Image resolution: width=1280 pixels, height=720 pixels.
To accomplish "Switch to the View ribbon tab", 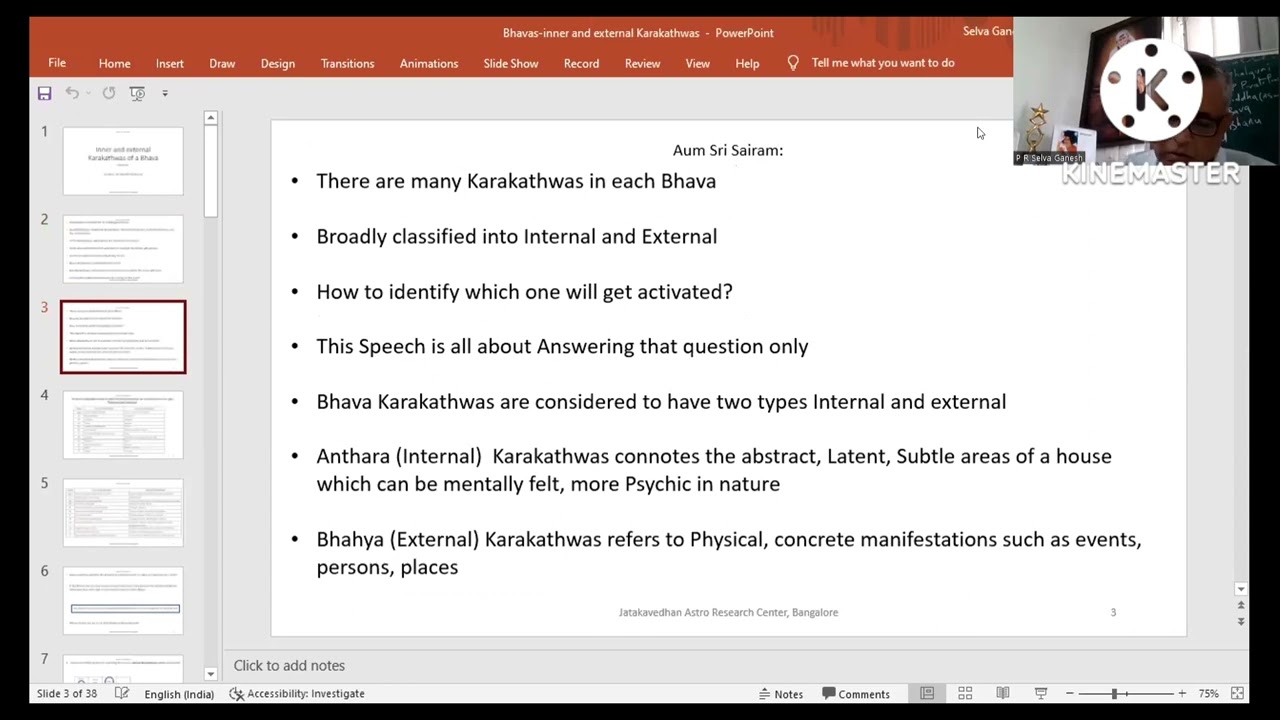I will click(x=697, y=63).
